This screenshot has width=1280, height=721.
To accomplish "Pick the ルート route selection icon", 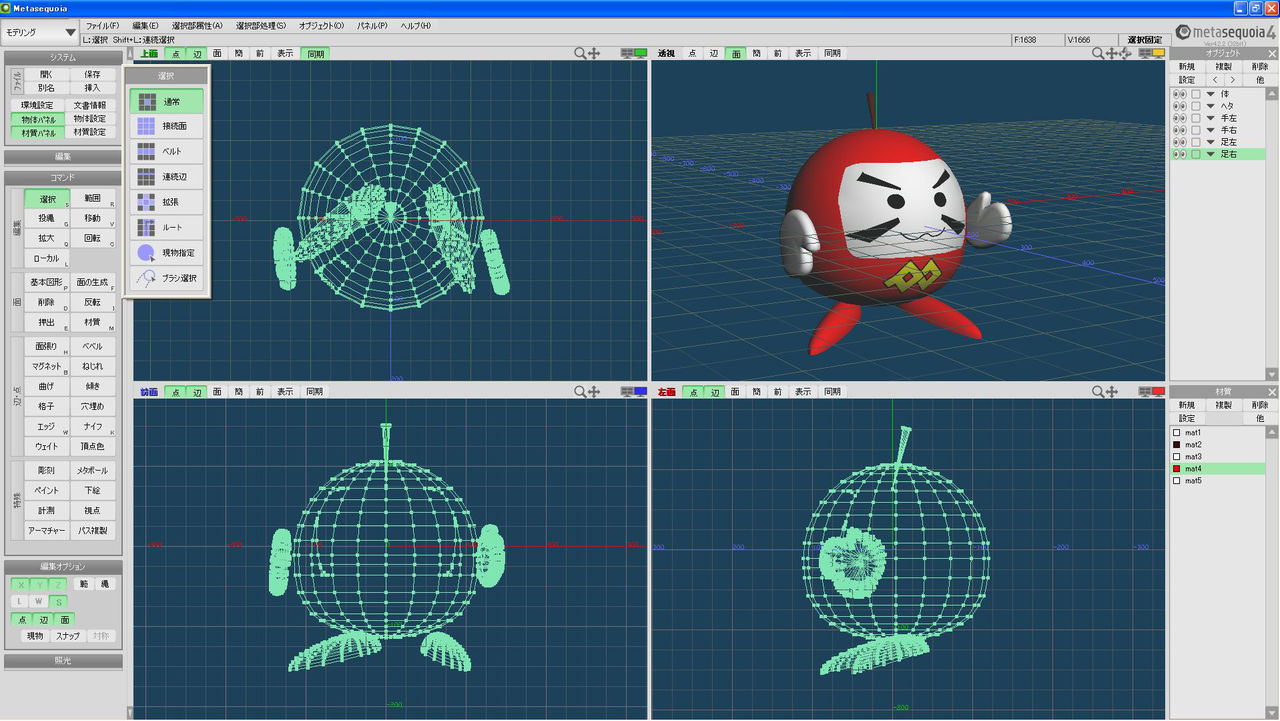I will 146,228.
